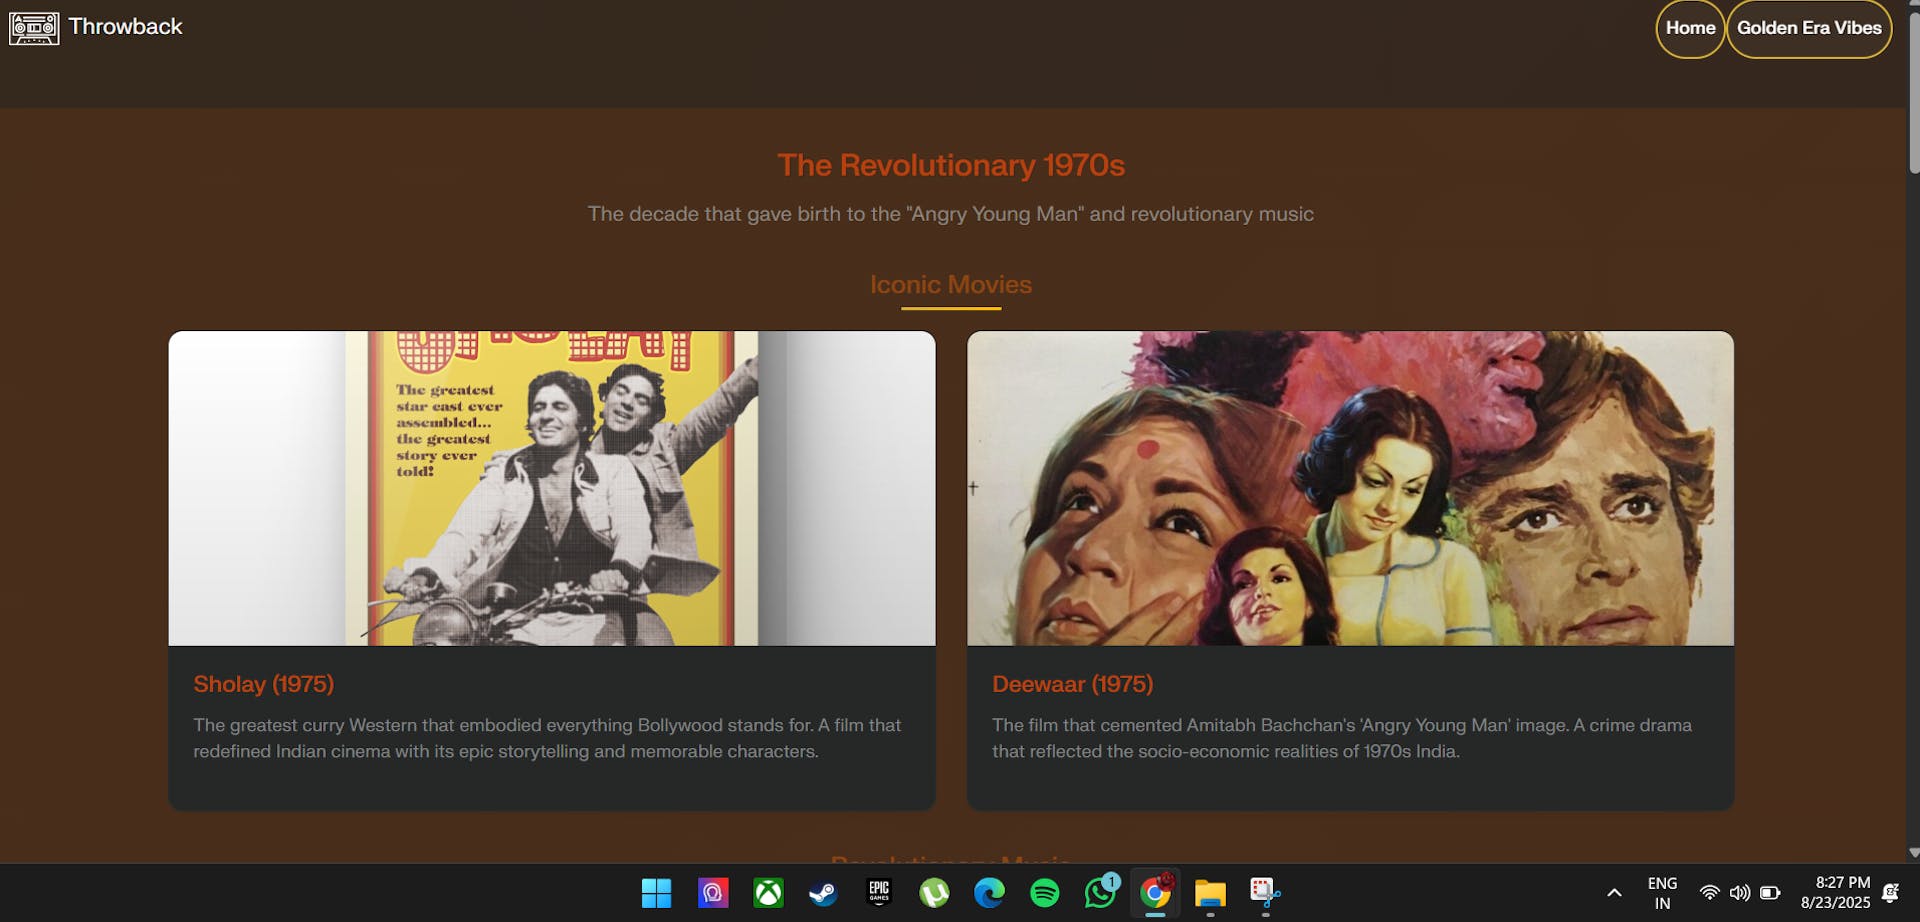The image size is (1920, 922).
Task: Click the Deewaar description about Amitabh Bachchan
Action: click(1342, 738)
